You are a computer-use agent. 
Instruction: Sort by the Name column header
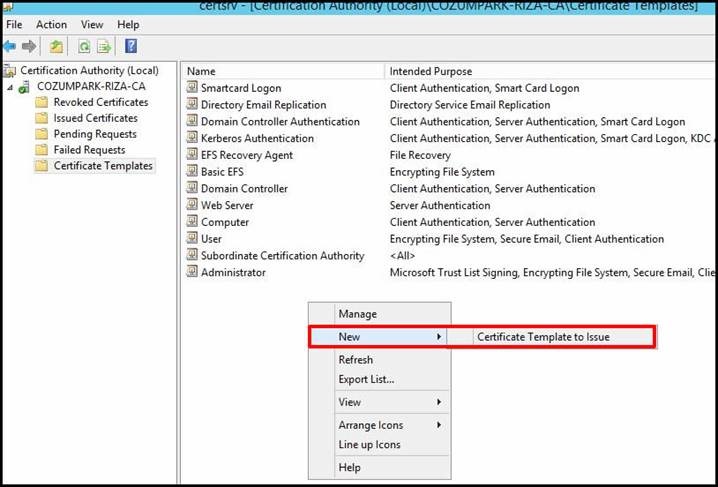(284, 71)
